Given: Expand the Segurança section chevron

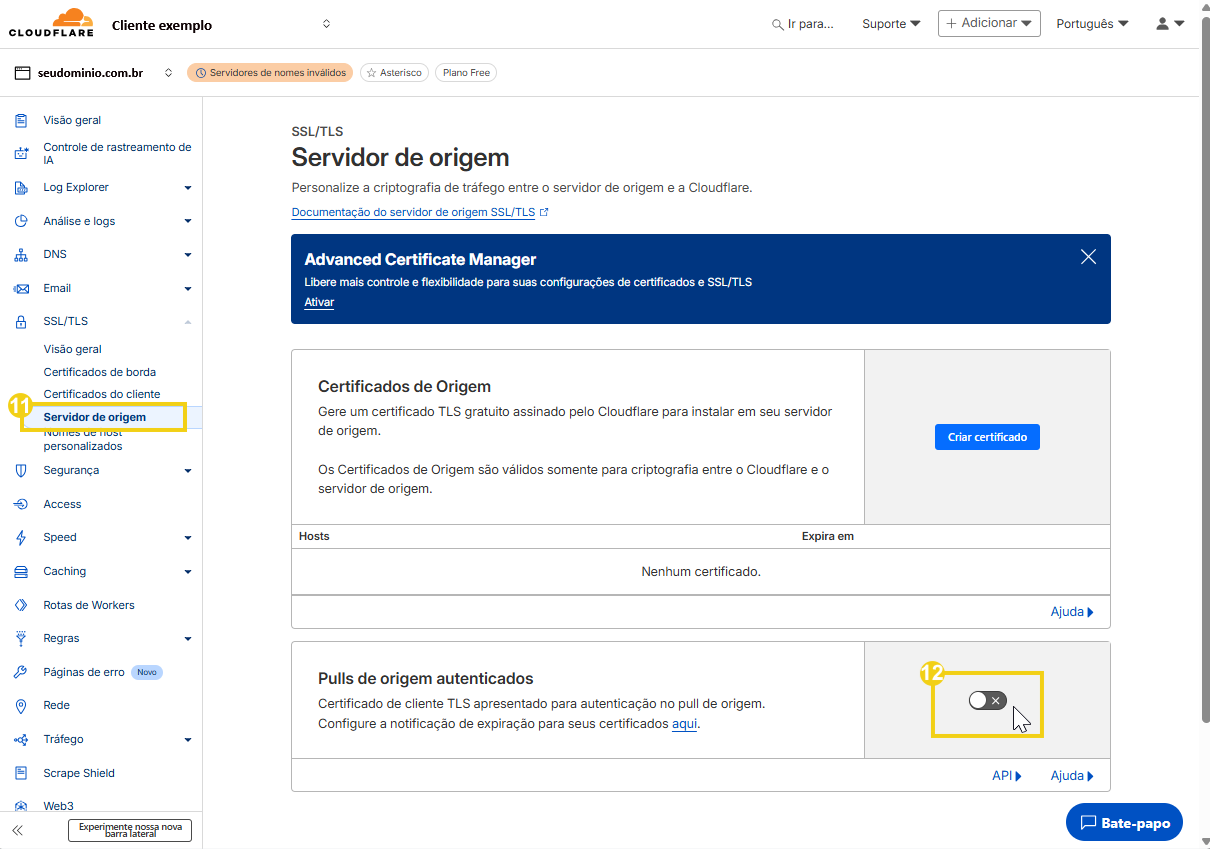Looking at the screenshot, I should pyautogui.click(x=186, y=470).
